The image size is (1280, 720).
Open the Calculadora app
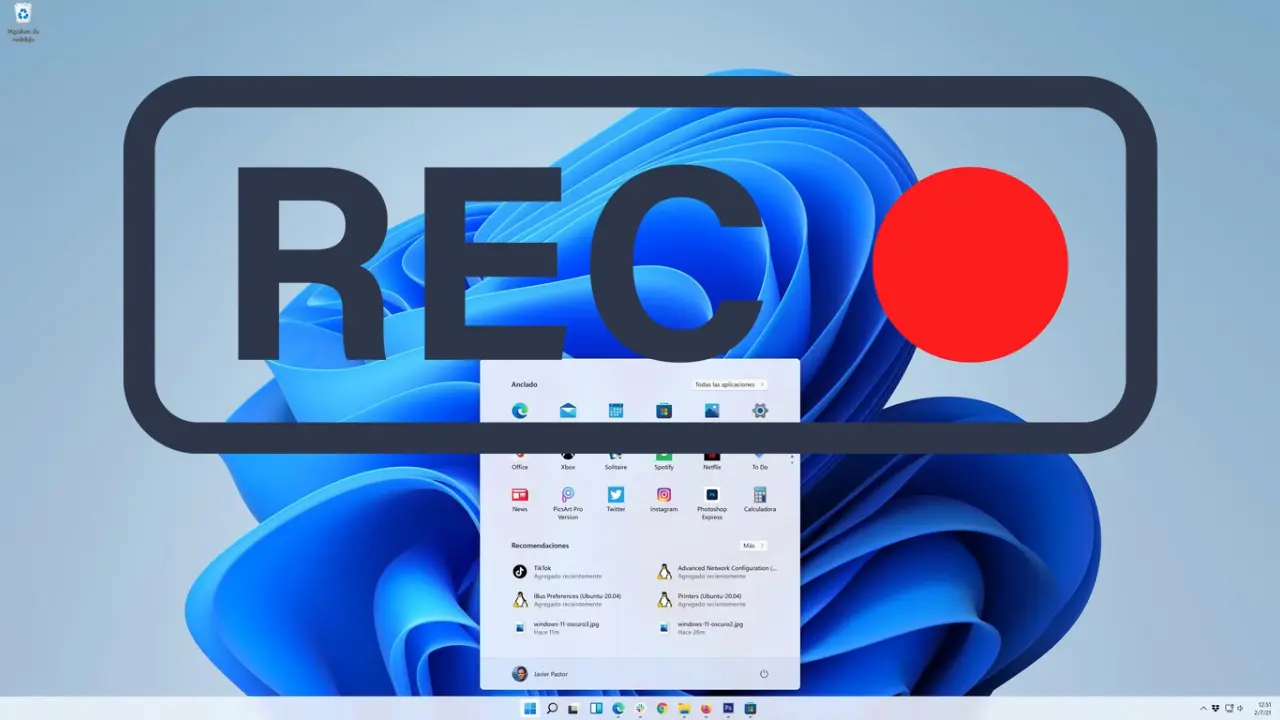[760, 495]
